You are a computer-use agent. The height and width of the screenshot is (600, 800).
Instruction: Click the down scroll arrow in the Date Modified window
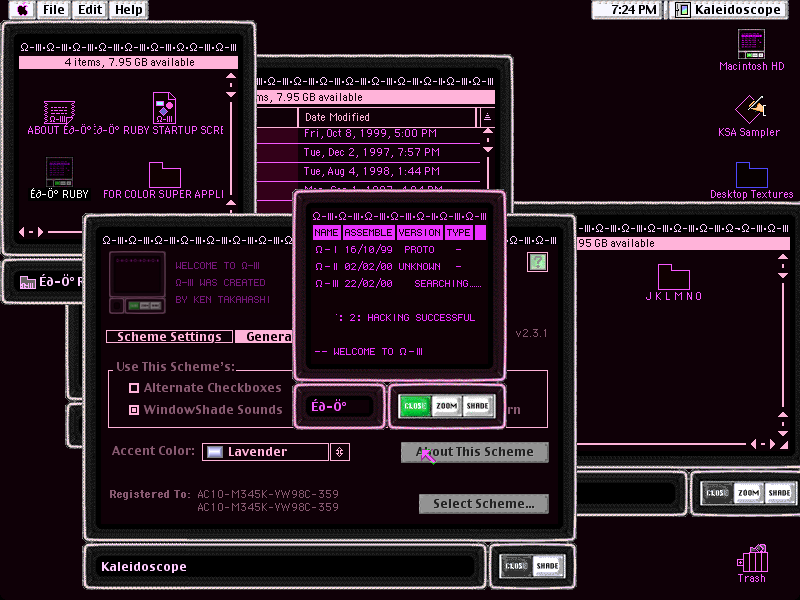[x=488, y=149]
